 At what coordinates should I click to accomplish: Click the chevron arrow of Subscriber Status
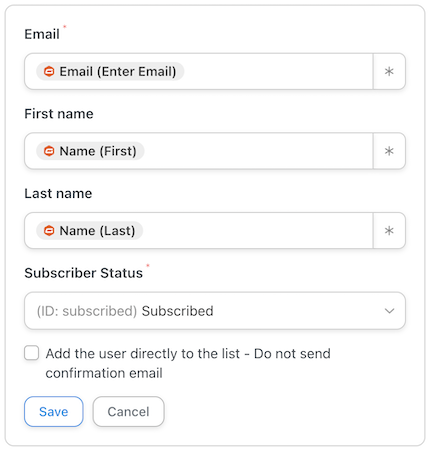[x=389, y=311]
